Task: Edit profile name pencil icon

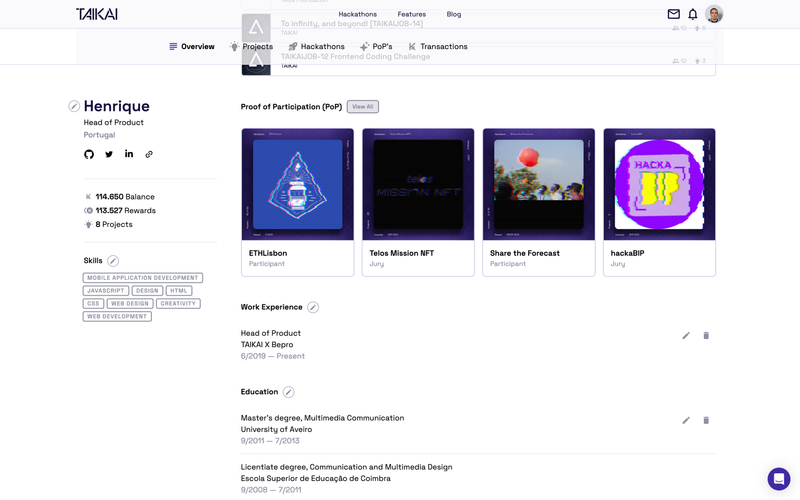Action: point(74,106)
